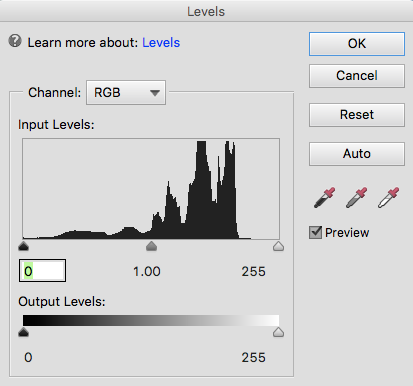
Task: Click the help question mark icon
Action: 15,41
